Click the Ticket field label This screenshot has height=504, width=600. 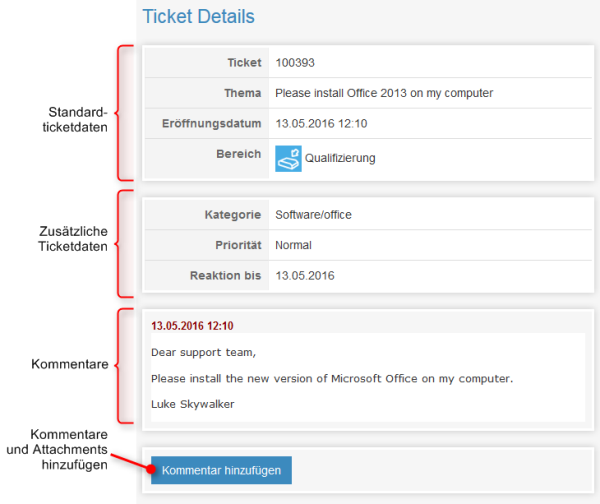tap(243, 63)
